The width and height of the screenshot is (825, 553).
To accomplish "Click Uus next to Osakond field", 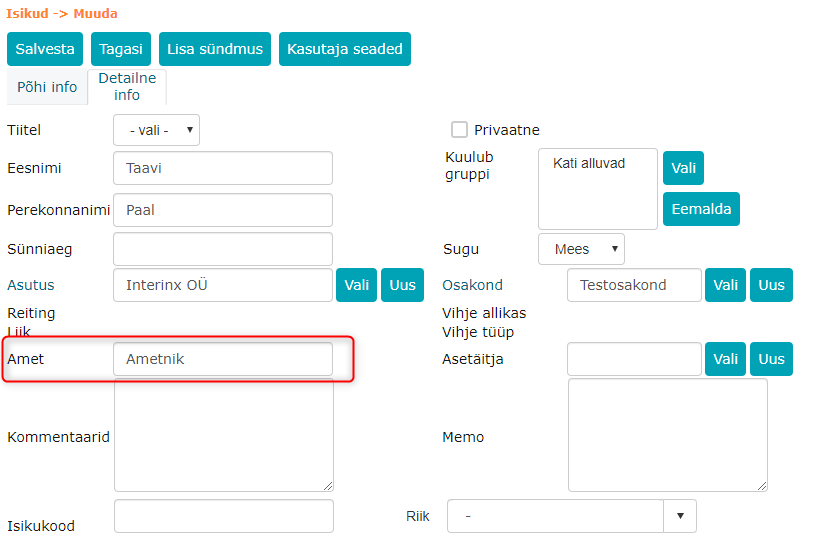I will [x=771, y=285].
